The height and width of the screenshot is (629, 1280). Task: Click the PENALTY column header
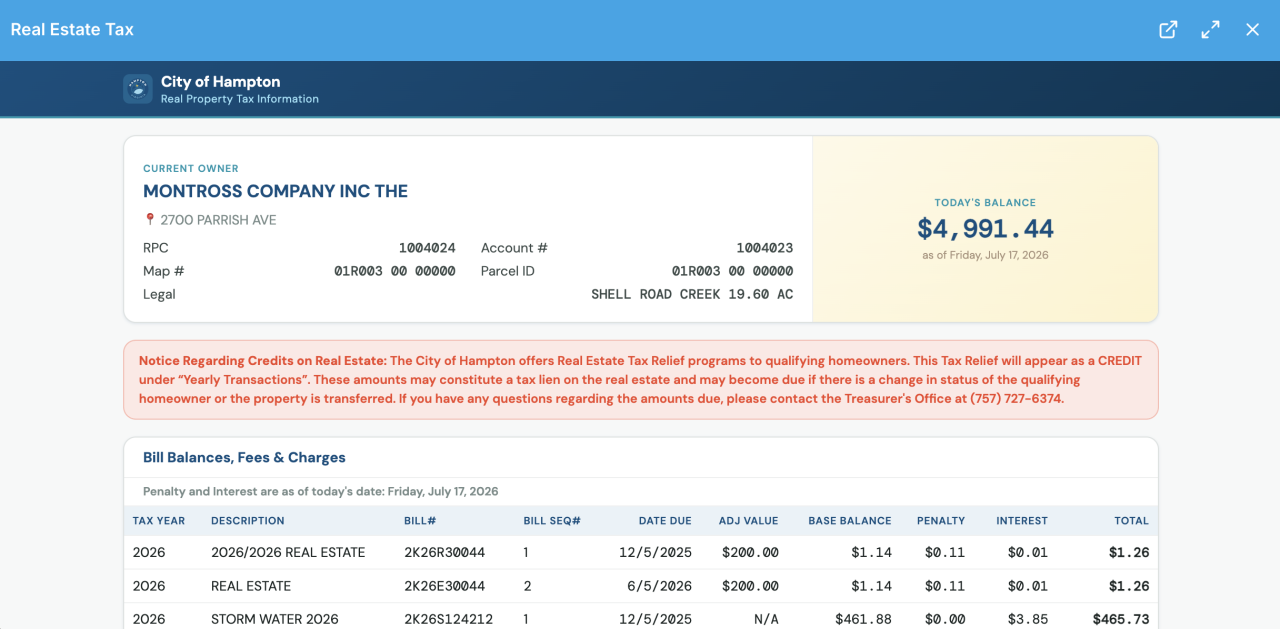[x=941, y=521]
